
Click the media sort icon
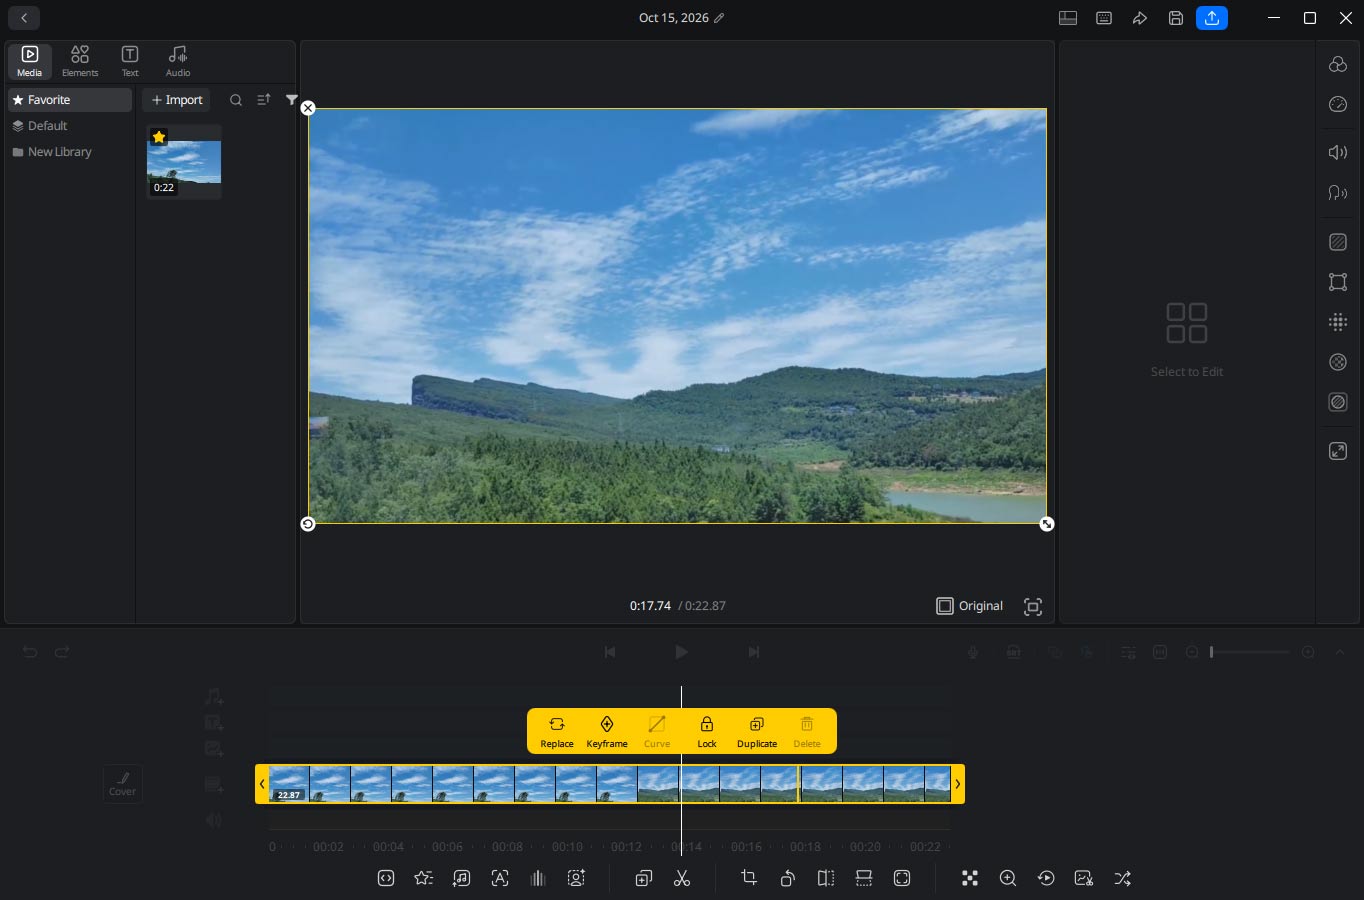coord(264,100)
